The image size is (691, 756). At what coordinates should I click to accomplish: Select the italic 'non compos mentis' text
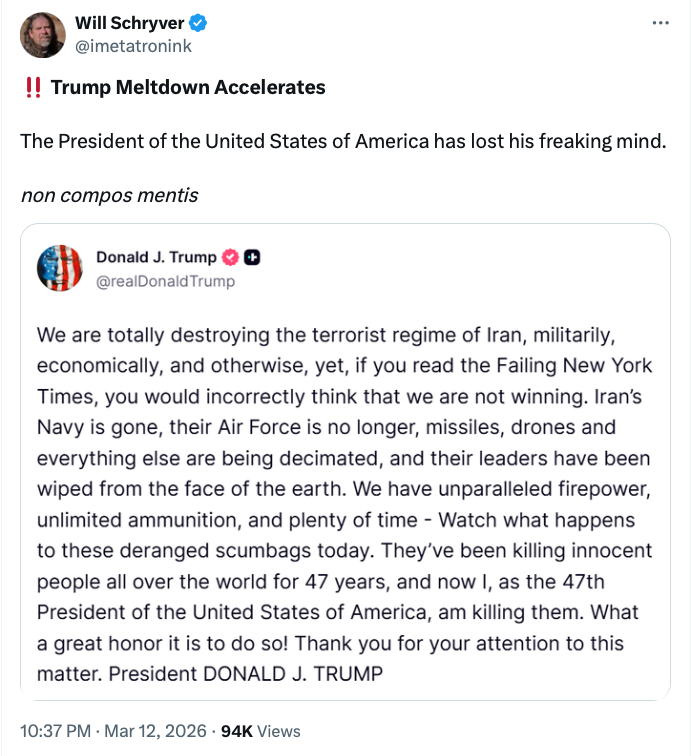109,194
